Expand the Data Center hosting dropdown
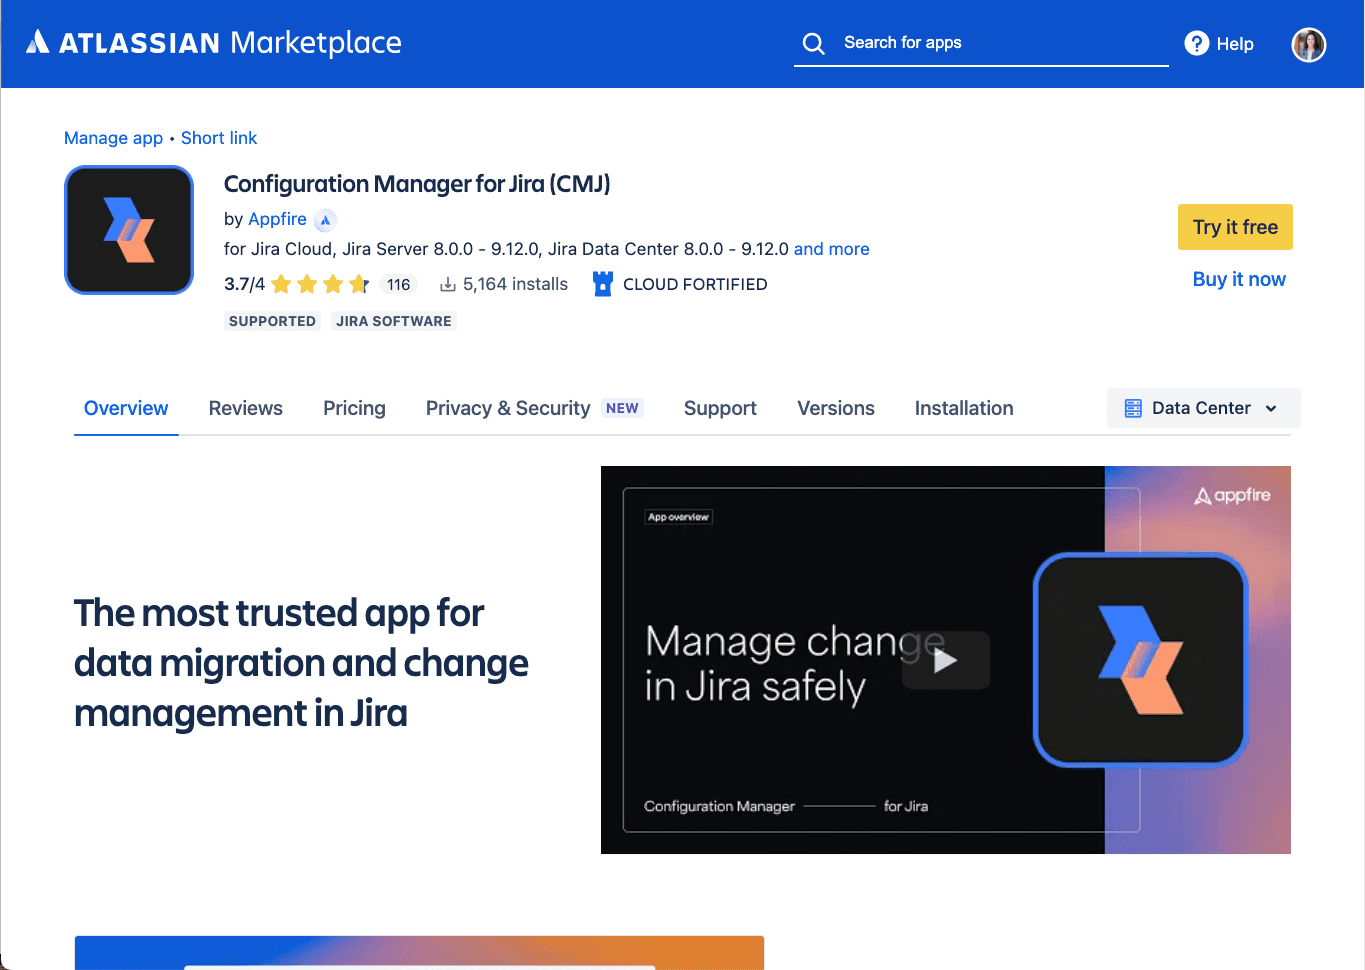This screenshot has height=970, width=1365. (x=1203, y=408)
